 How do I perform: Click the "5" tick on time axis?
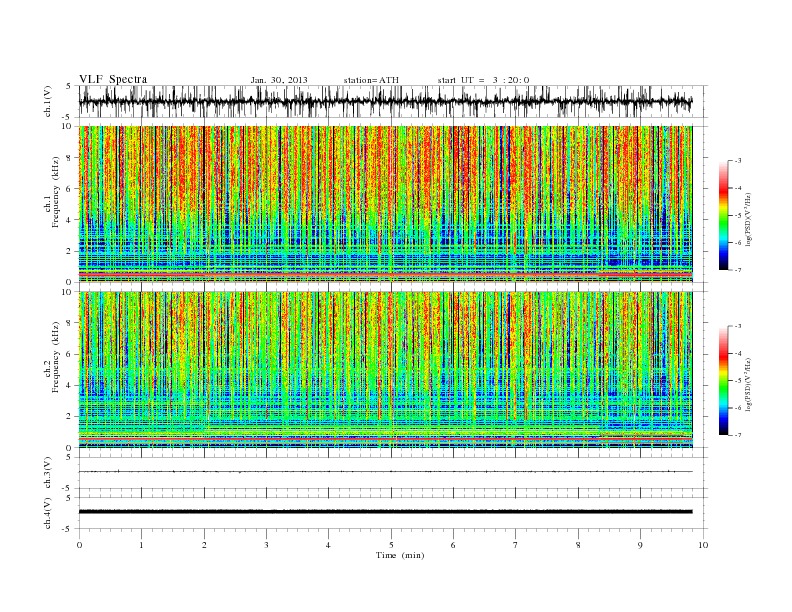click(x=391, y=545)
